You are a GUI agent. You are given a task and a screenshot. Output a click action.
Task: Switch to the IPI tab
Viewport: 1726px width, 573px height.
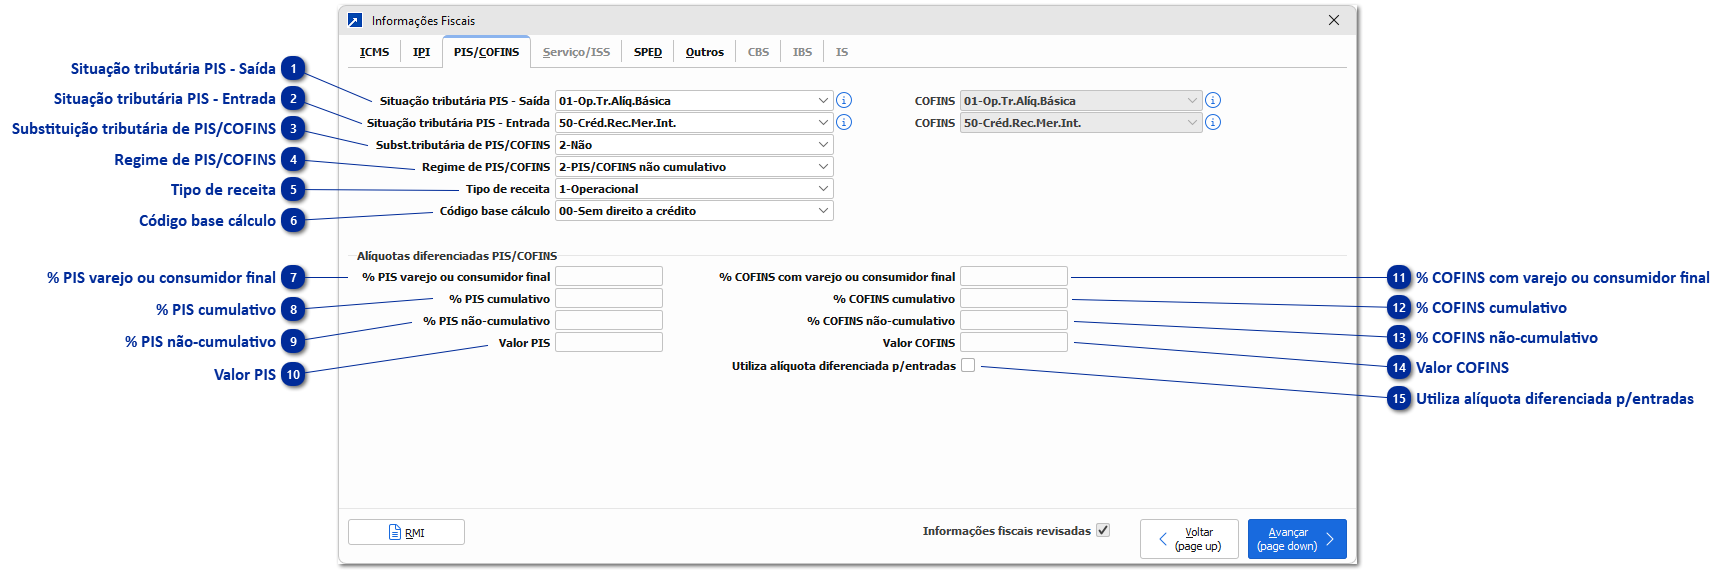tap(422, 52)
